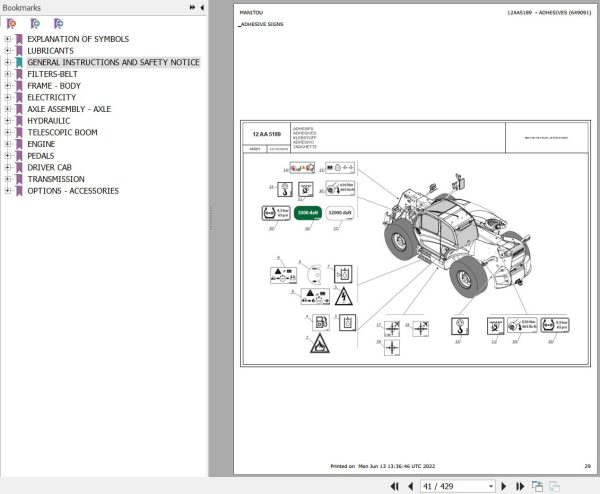Expand the OPTIONS - ACCESSORIES node
Image resolution: width=600 pixels, height=494 pixels.
7,191
